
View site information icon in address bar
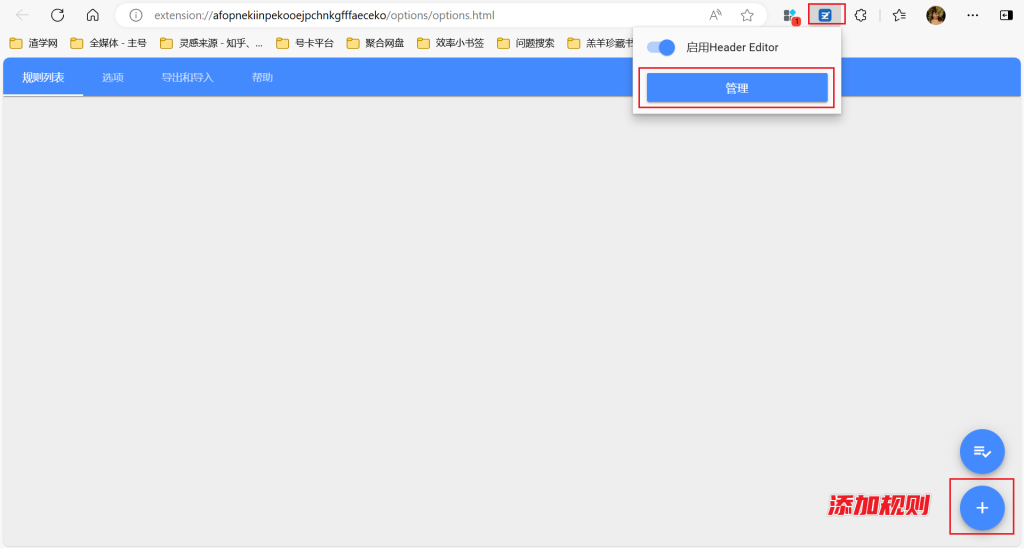pyautogui.click(x=135, y=15)
